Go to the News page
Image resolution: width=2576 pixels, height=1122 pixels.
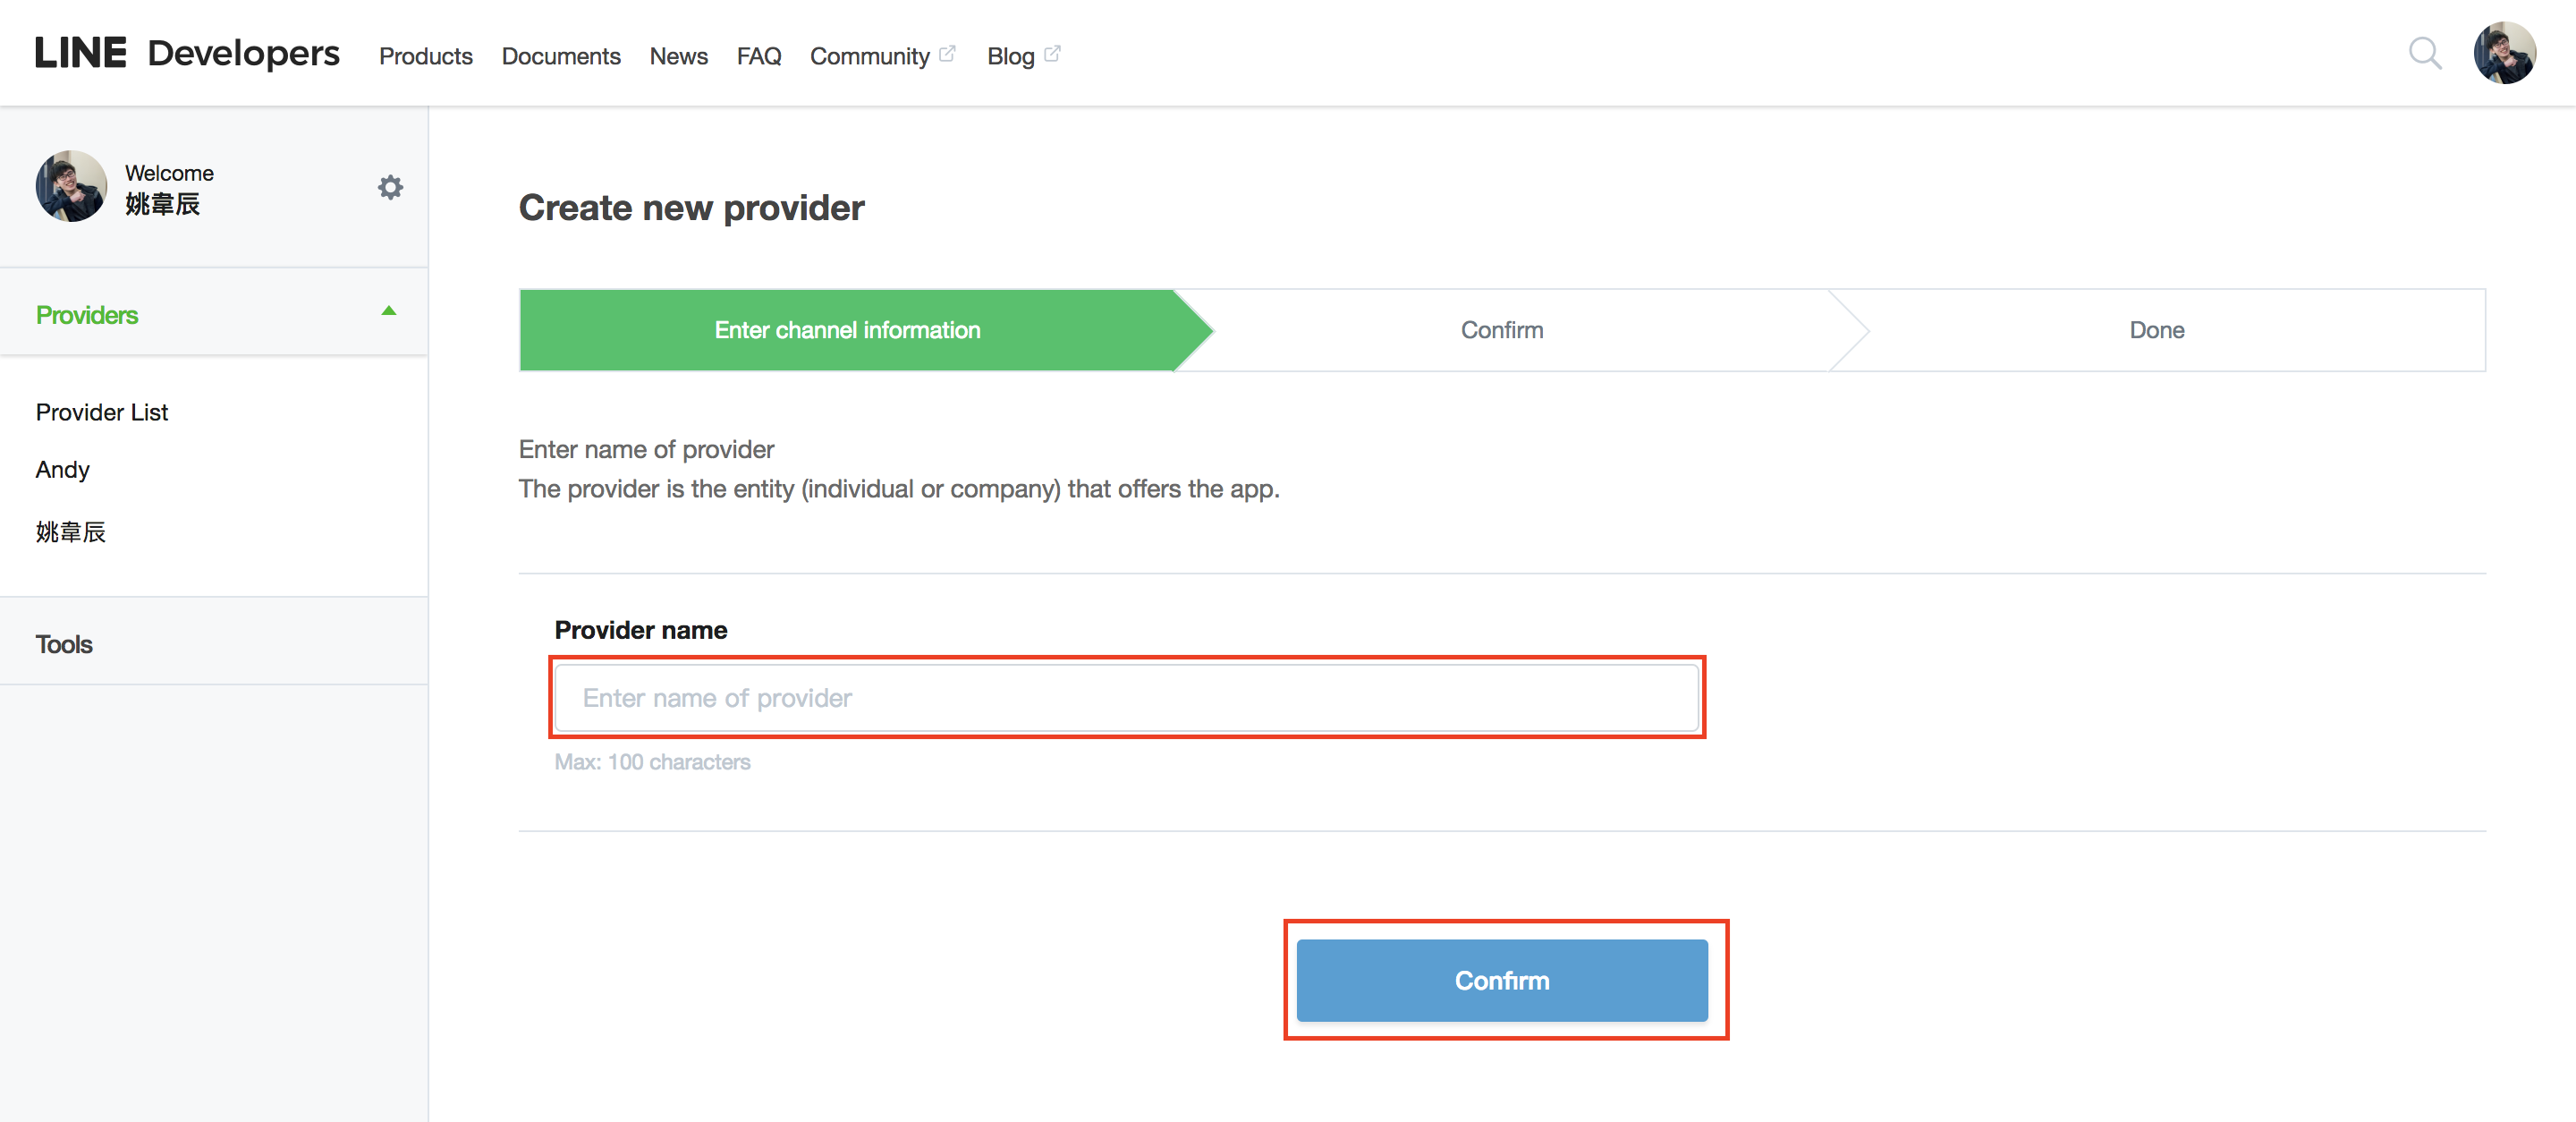point(678,56)
